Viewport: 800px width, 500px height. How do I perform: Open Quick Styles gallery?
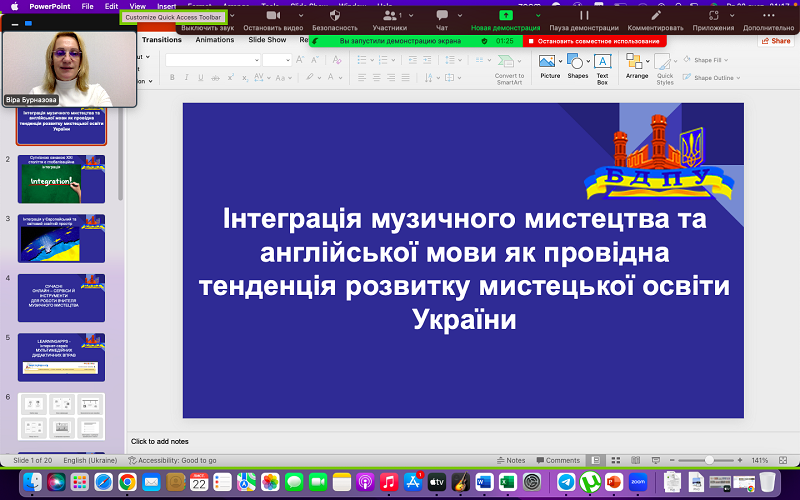pos(664,69)
